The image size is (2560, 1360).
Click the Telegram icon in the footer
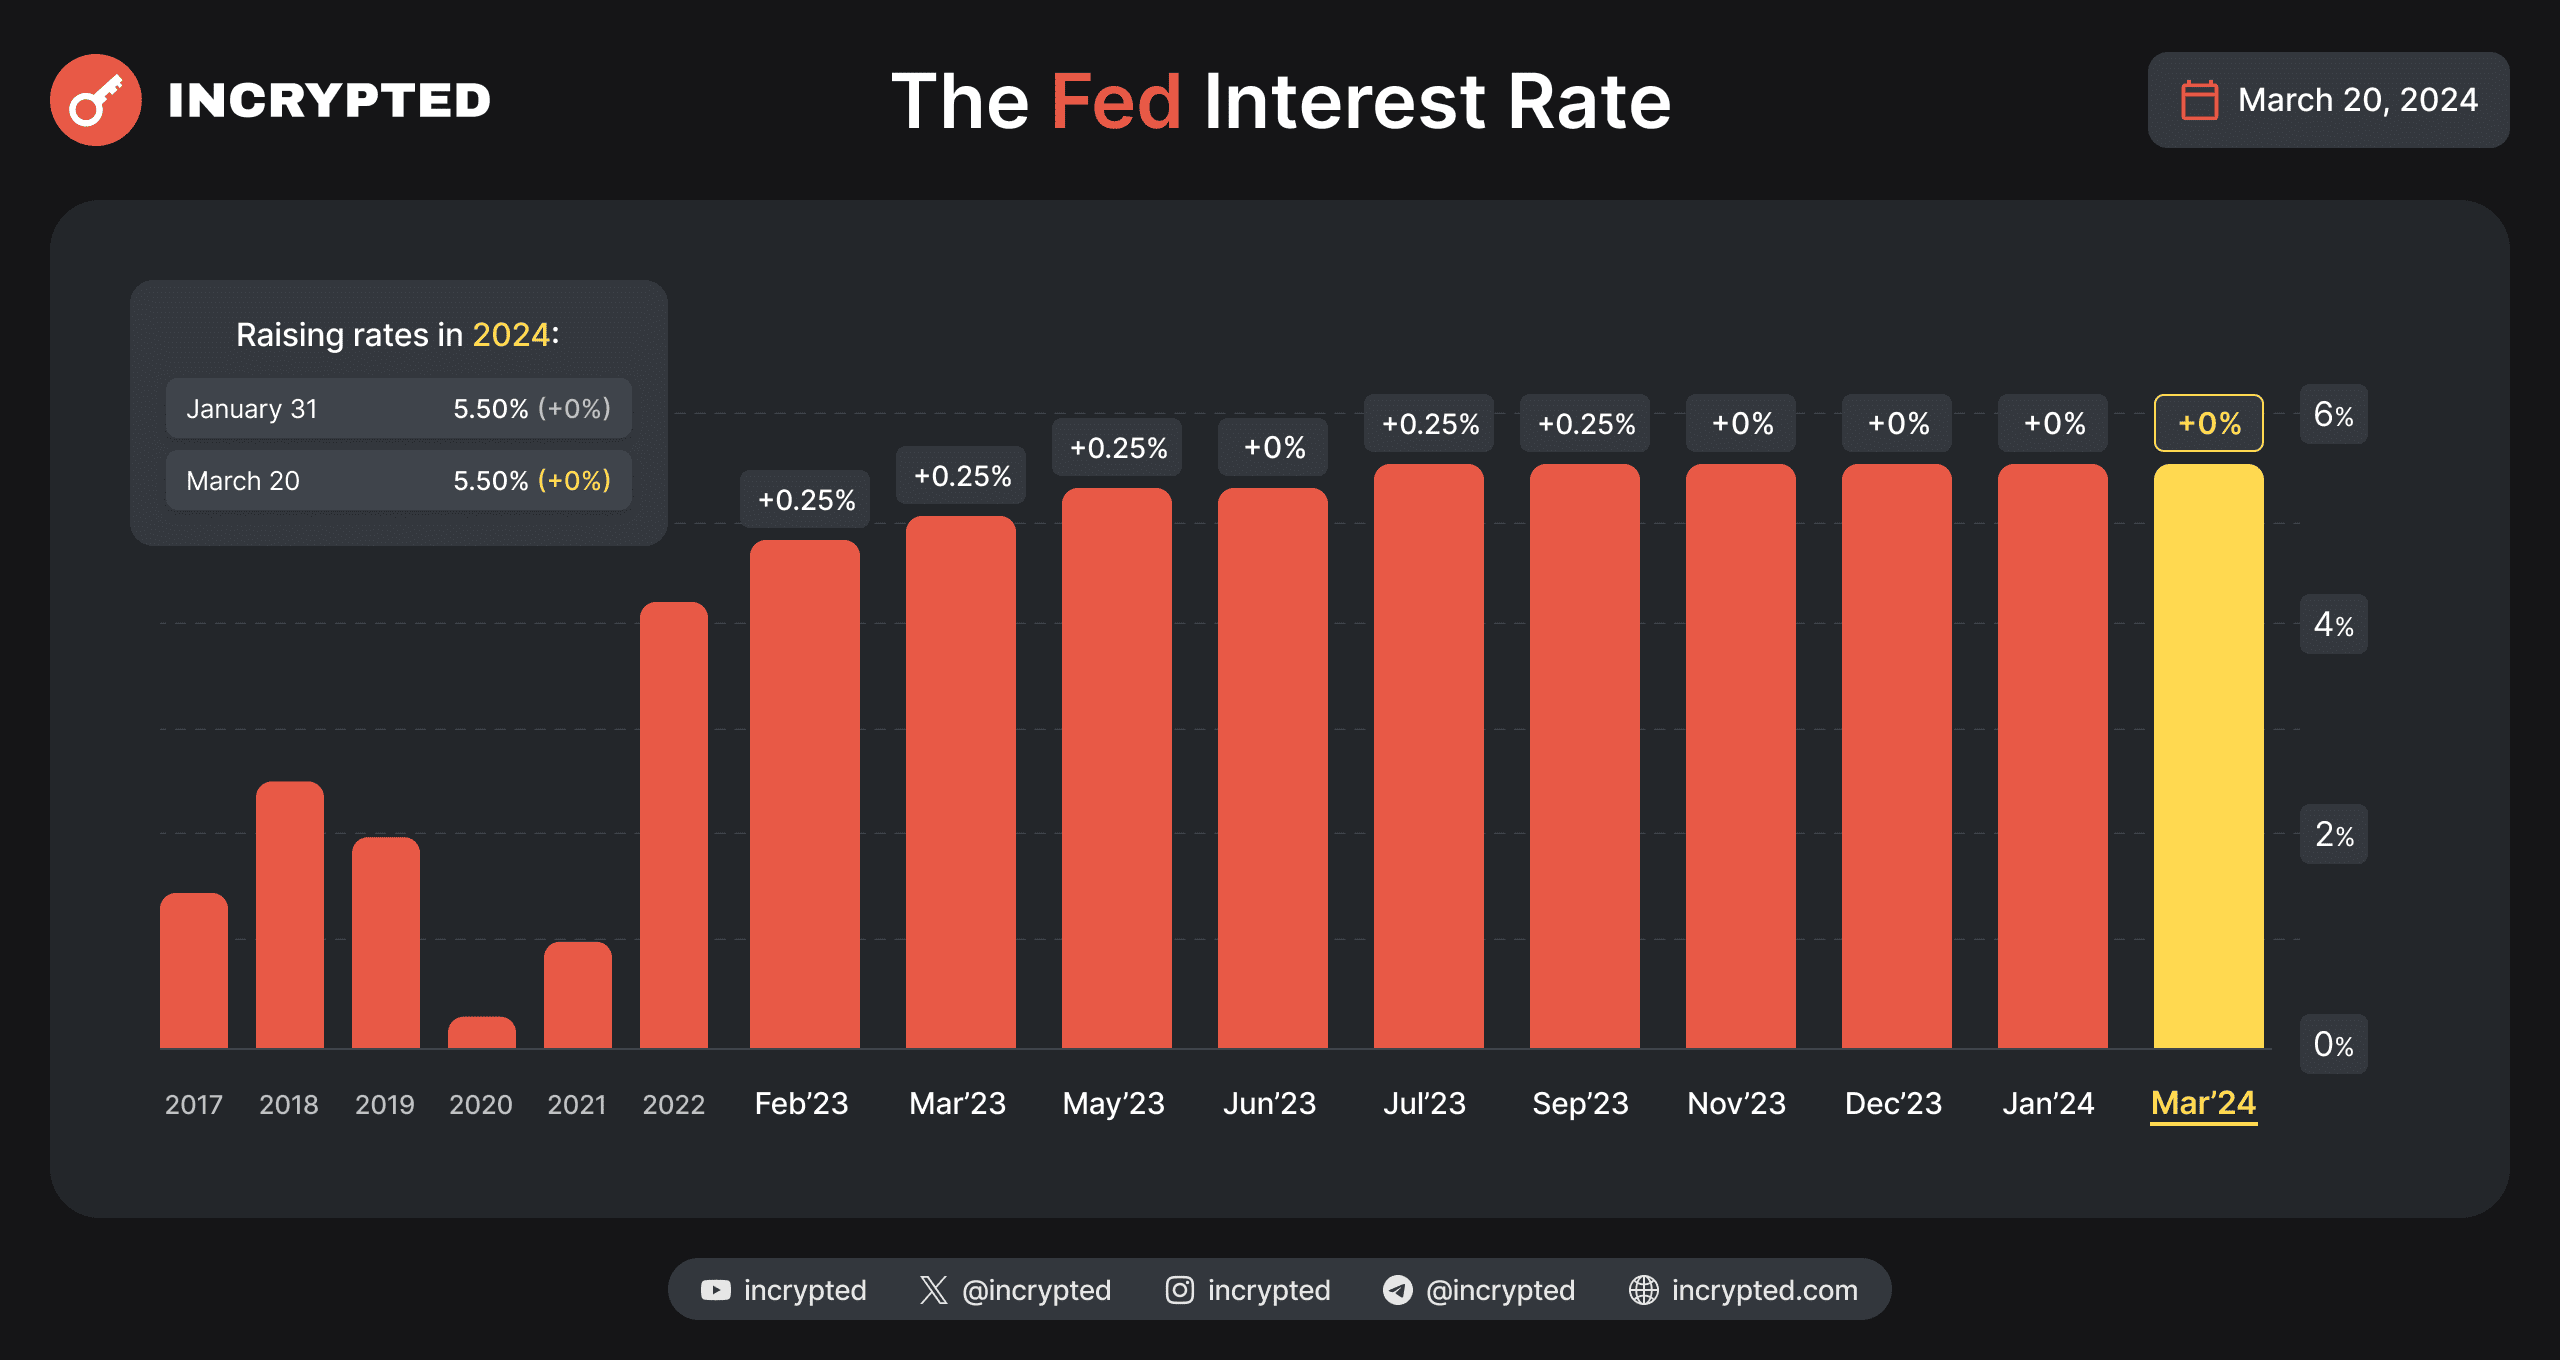[x=1397, y=1290]
